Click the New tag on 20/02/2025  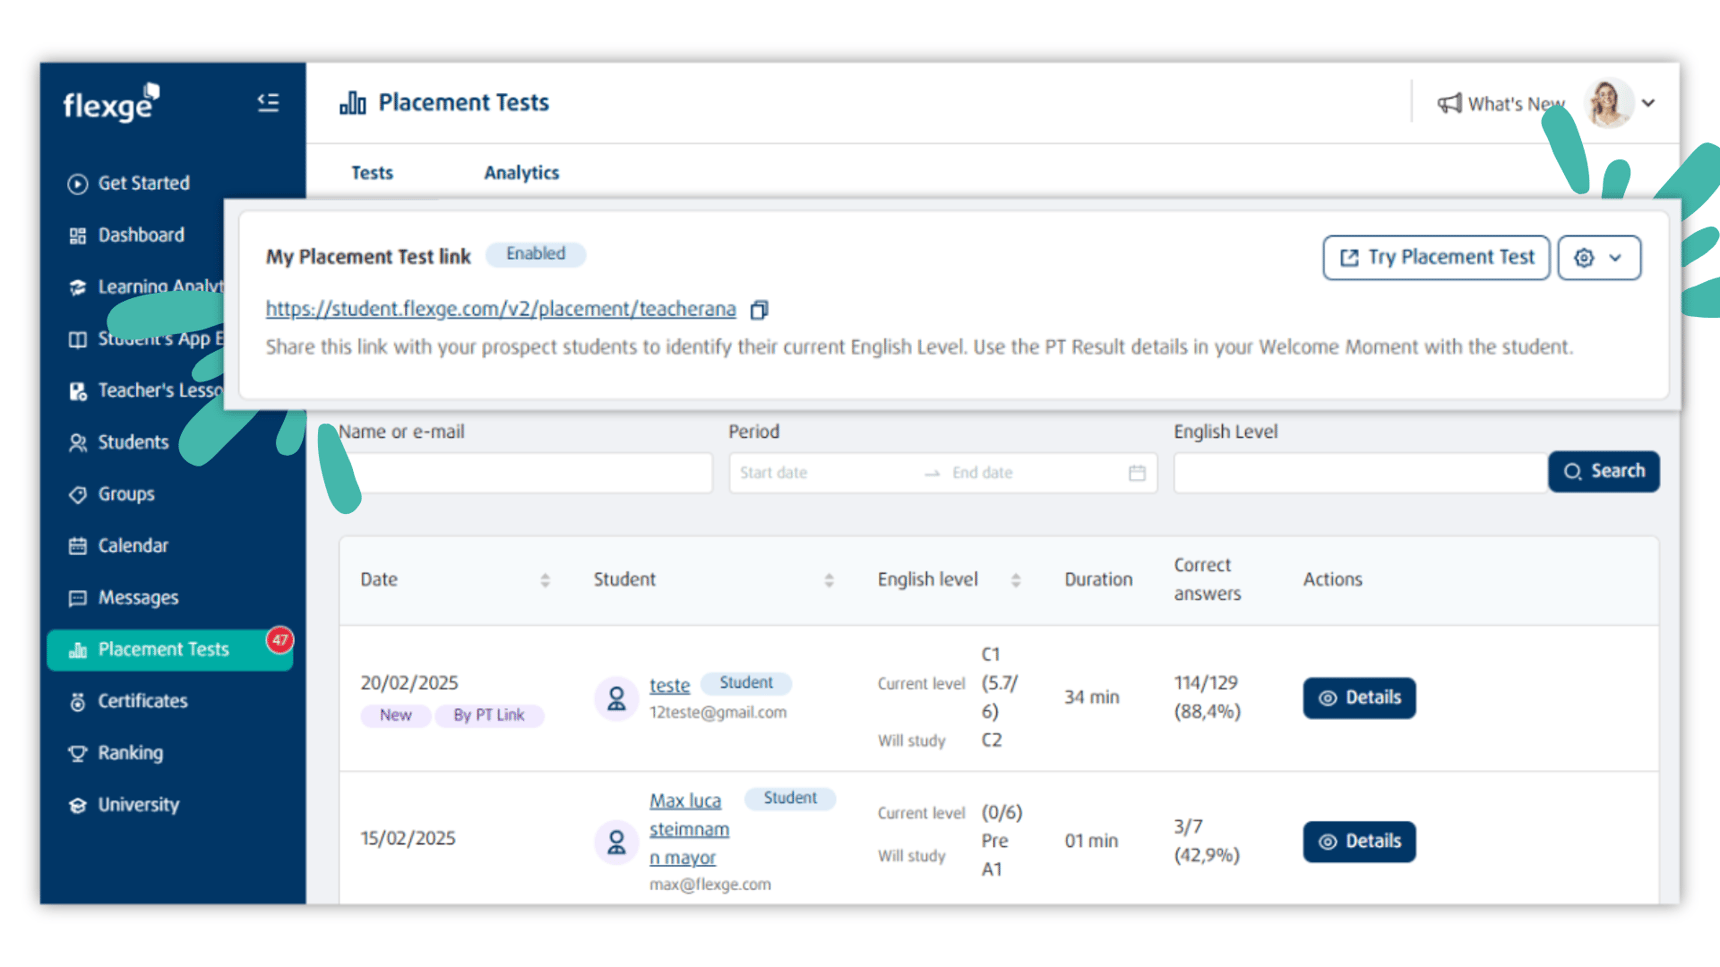(x=395, y=716)
